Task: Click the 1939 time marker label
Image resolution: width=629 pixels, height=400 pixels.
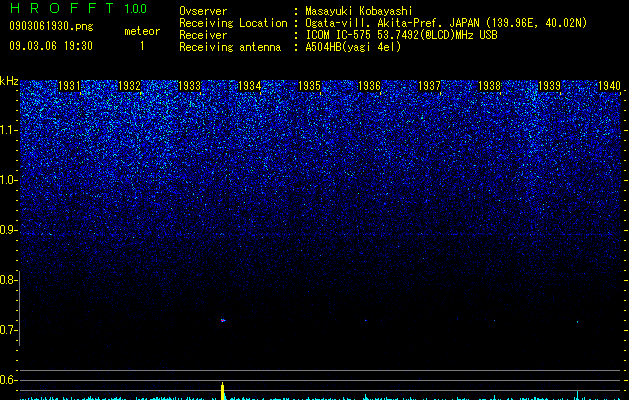Action: point(550,86)
